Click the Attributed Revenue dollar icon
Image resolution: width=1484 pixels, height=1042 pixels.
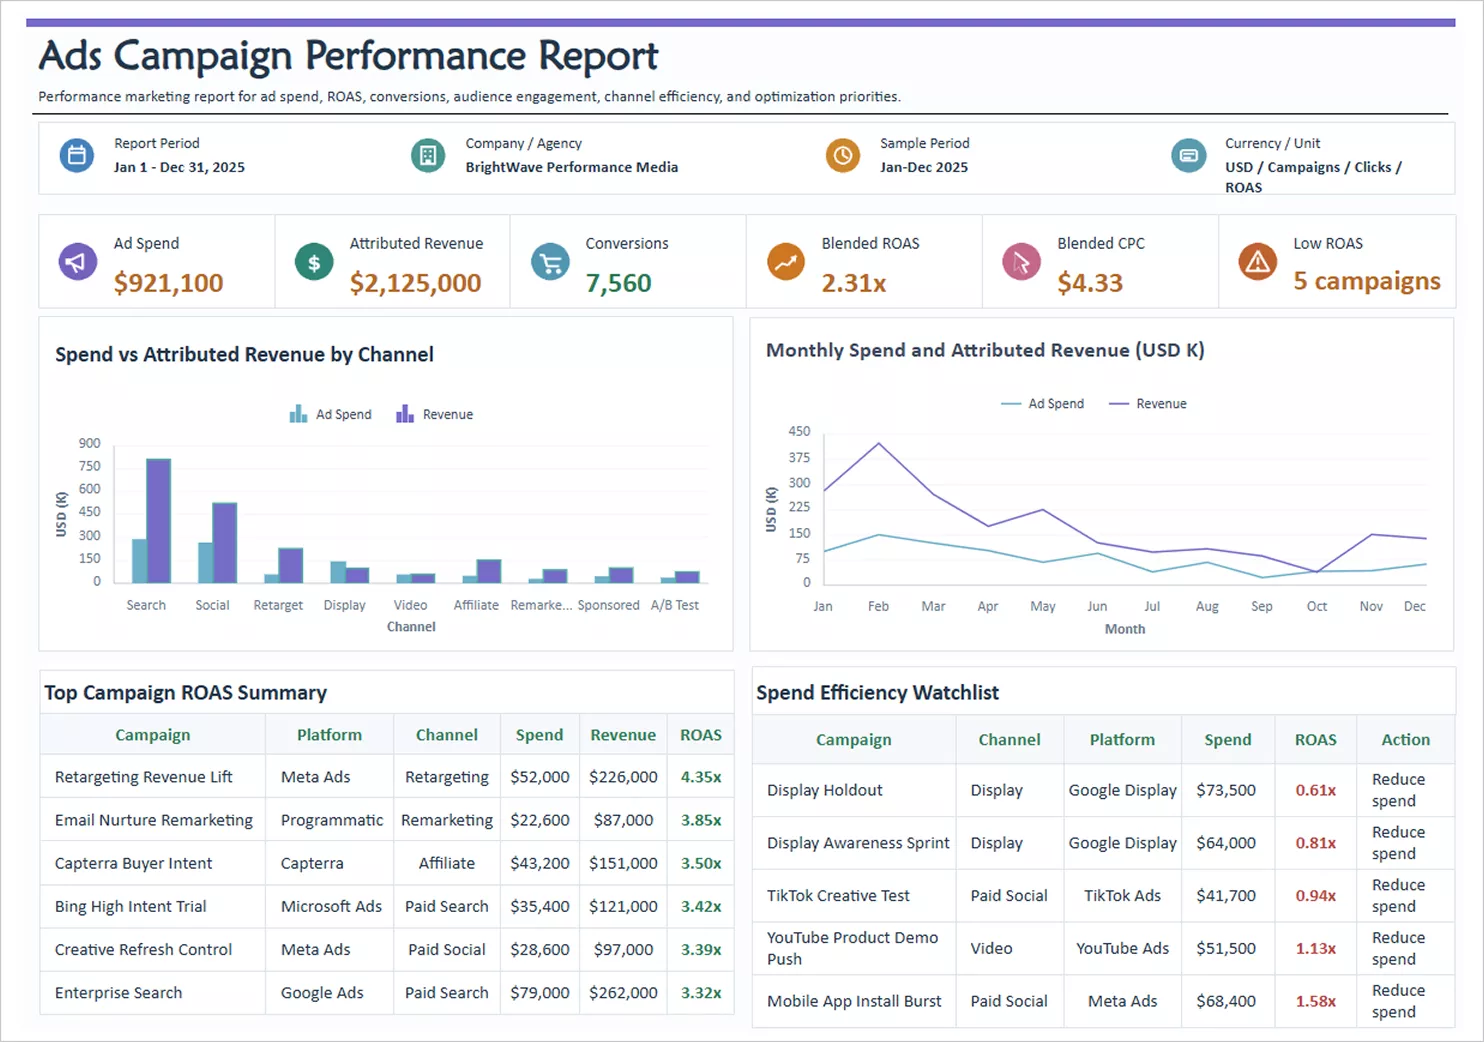coord(314,262)
